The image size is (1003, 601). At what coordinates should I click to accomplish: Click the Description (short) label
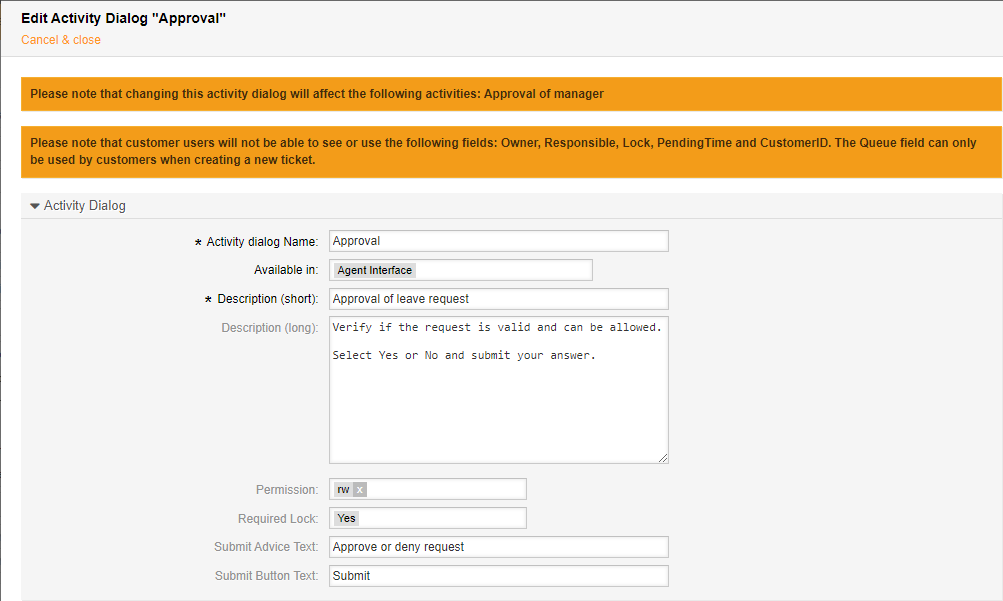coord(267,299)
